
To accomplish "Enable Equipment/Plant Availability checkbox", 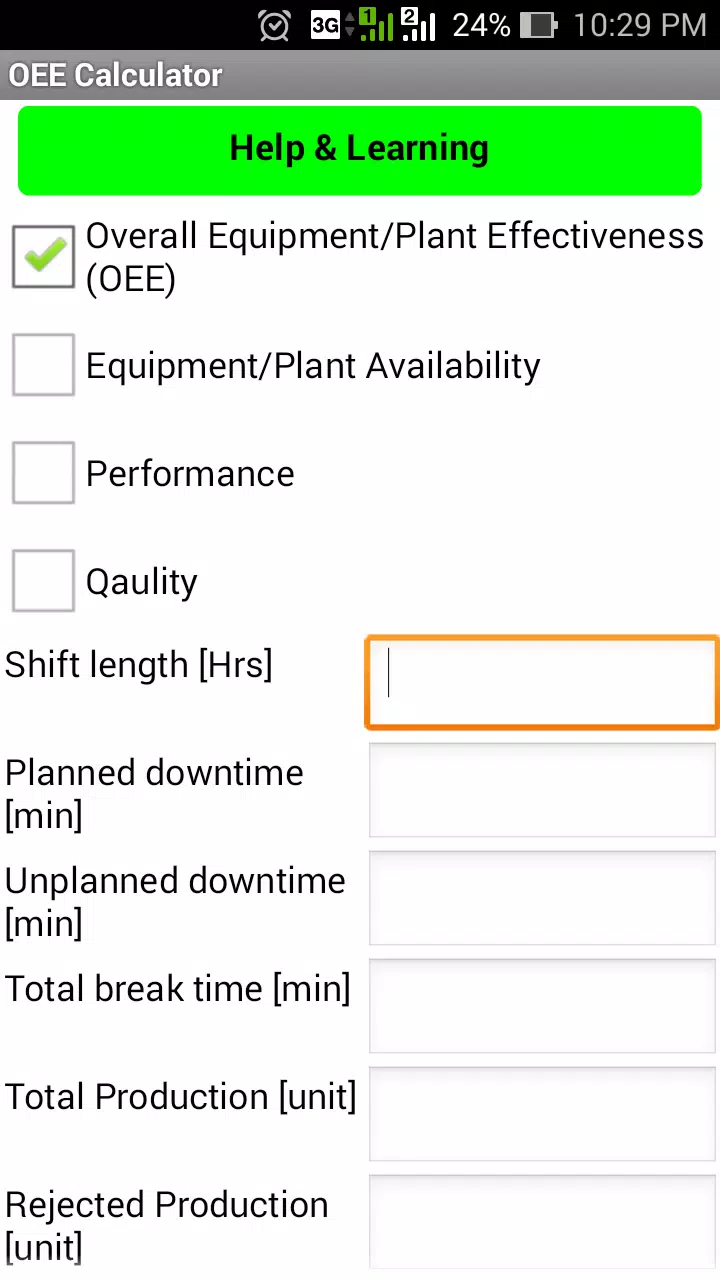I will tap(43, 365).
